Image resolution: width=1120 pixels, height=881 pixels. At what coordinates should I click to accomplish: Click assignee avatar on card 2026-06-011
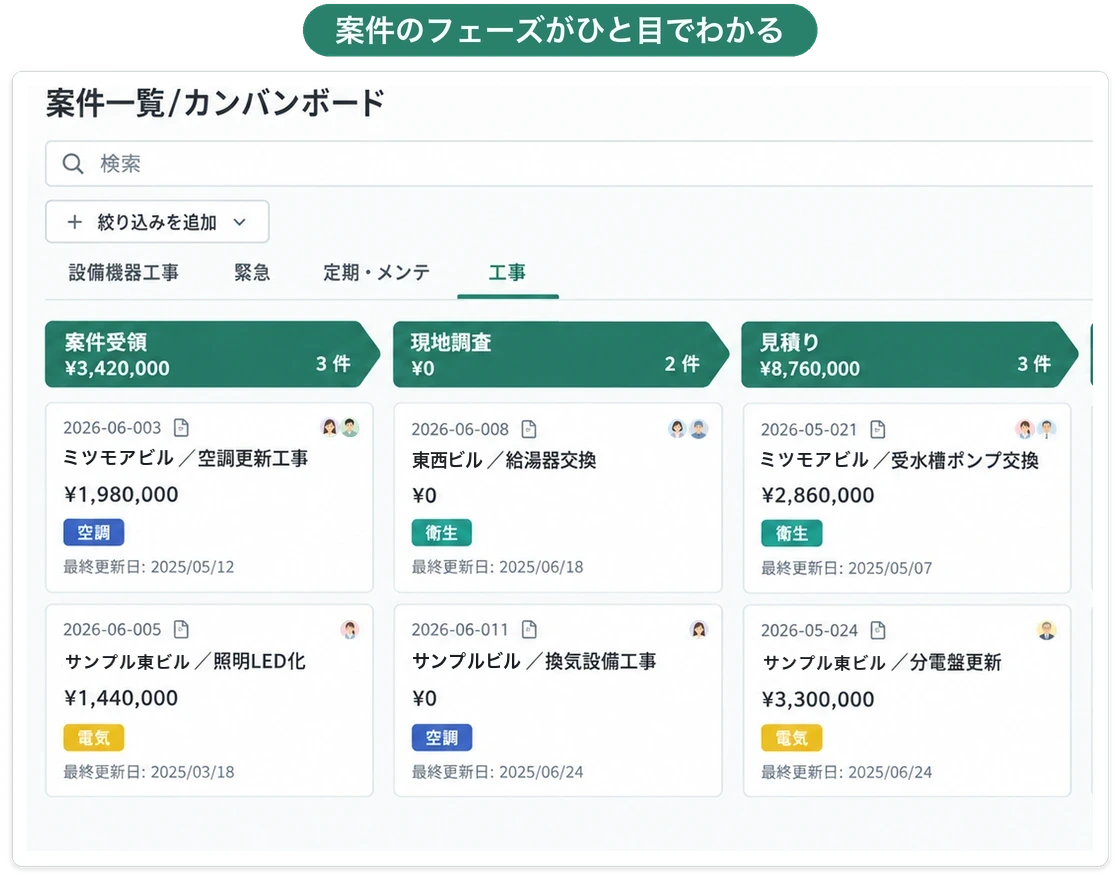[699, 629]
